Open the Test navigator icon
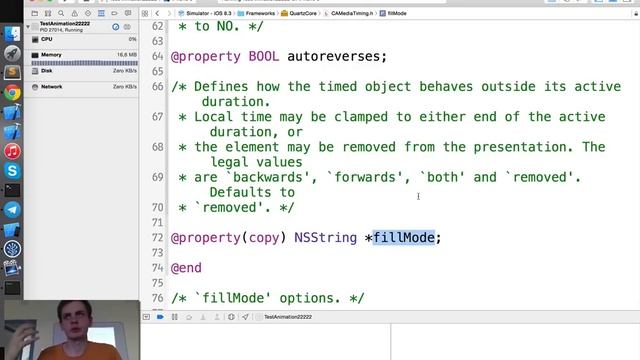The width and height of the screenshot is (640, 360). click(x=88, y=13)
